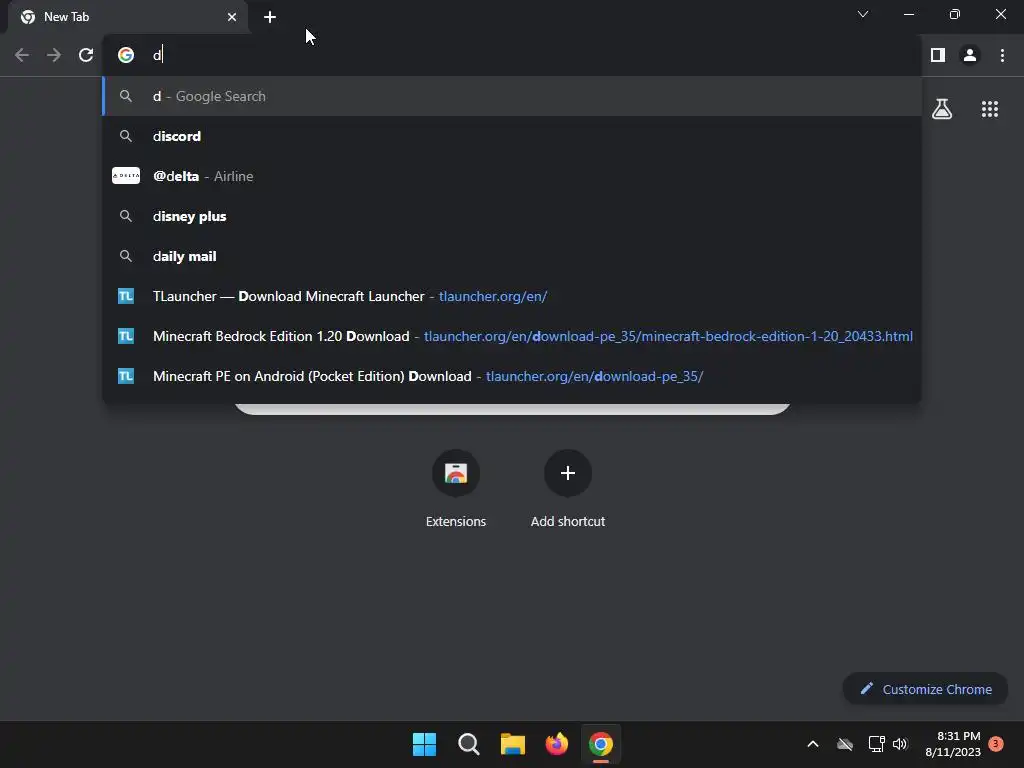Open TLauncher — Download Minecraft Launcher suggestion

pyautogui.click(x=512, y=296)
